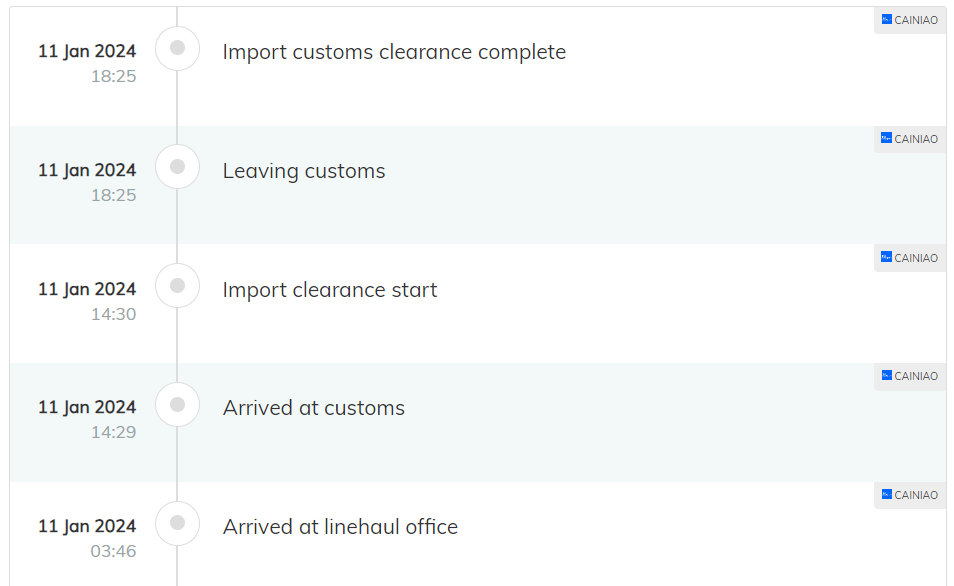Image resolution: width=954 pixels, height=586 pixels.
Task: Click the 'Import customs clearance complete' status text
Action: tap(394, 52)
